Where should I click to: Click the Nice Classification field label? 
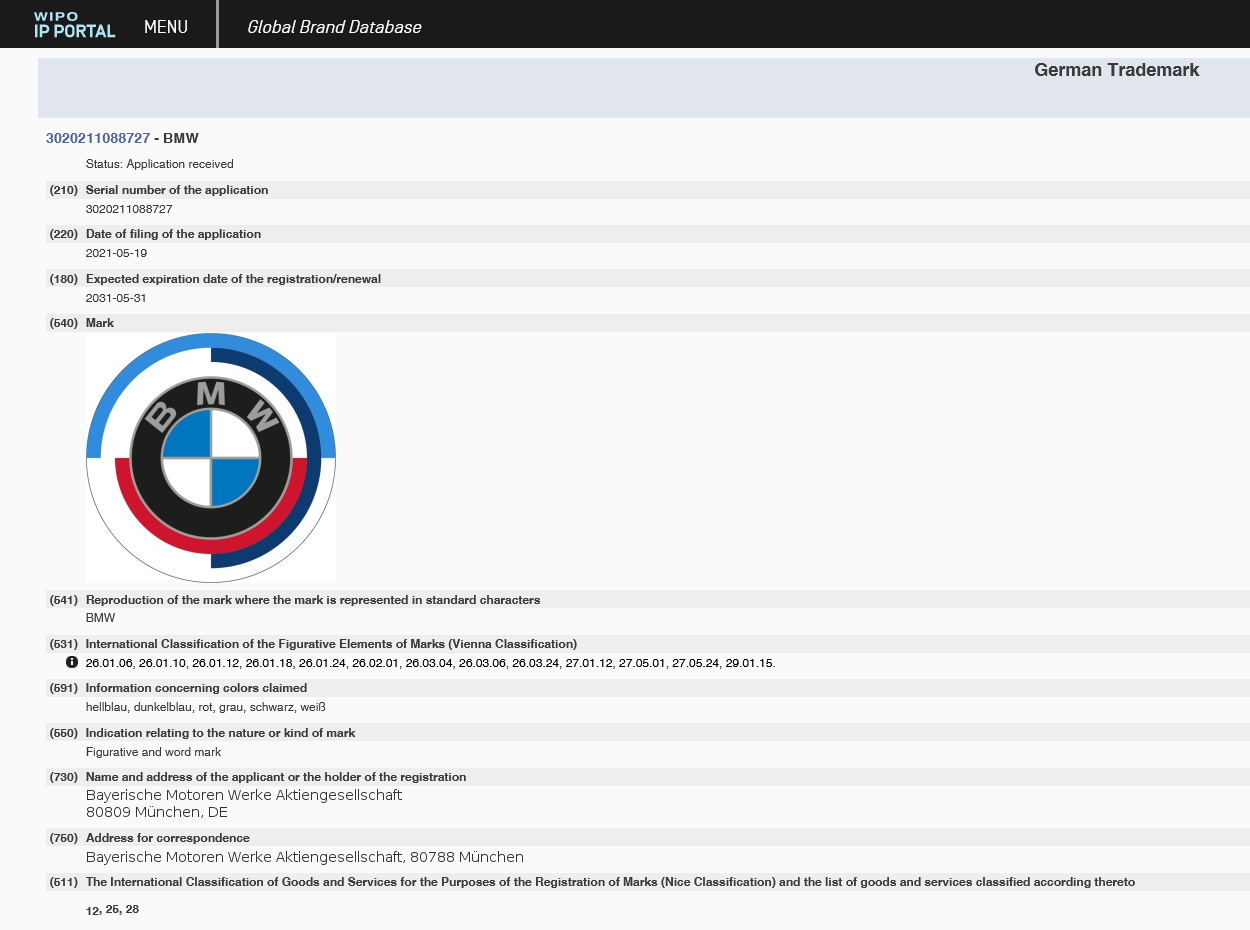click(x=610, y=882)
